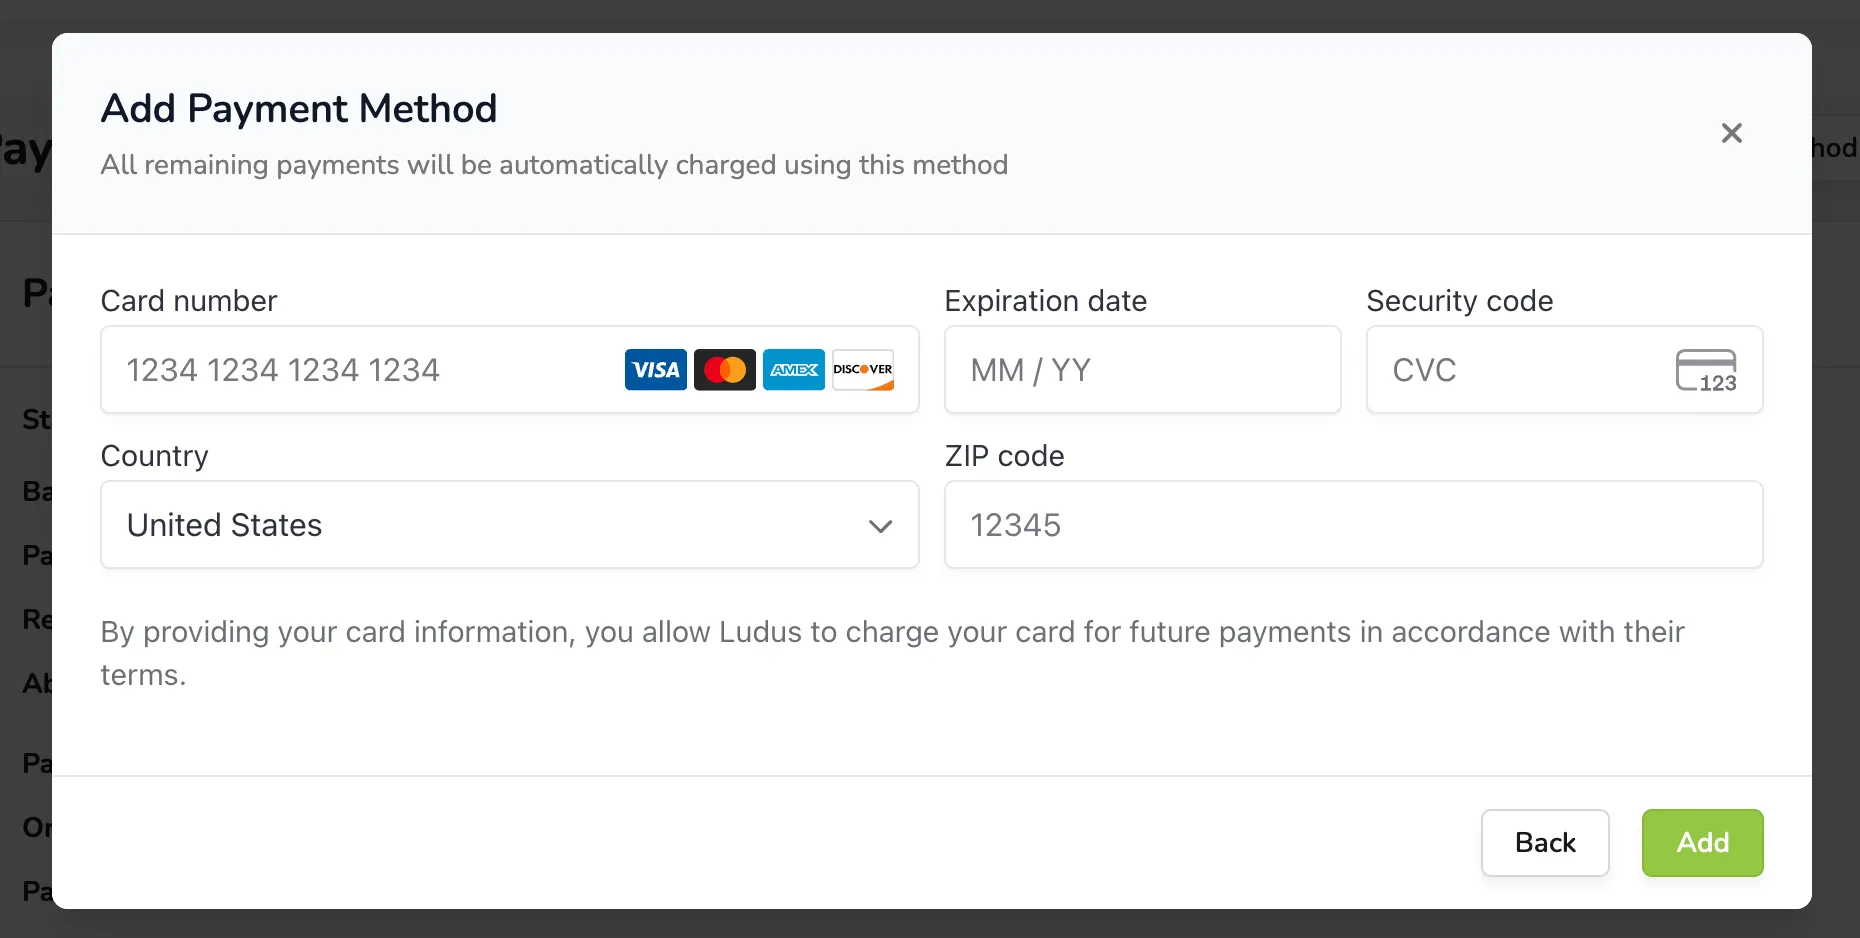Click the Add Payment Method heading

pos(299,108)
